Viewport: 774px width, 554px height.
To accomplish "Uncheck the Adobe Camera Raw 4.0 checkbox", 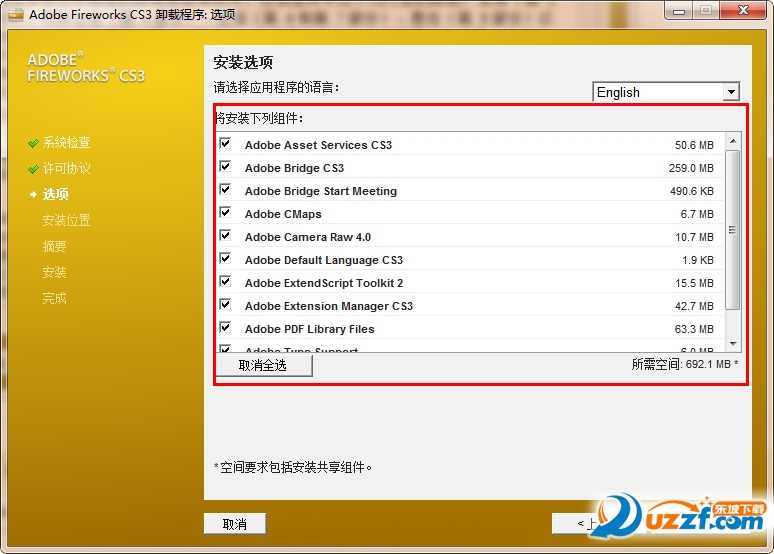I will [225, 236].
